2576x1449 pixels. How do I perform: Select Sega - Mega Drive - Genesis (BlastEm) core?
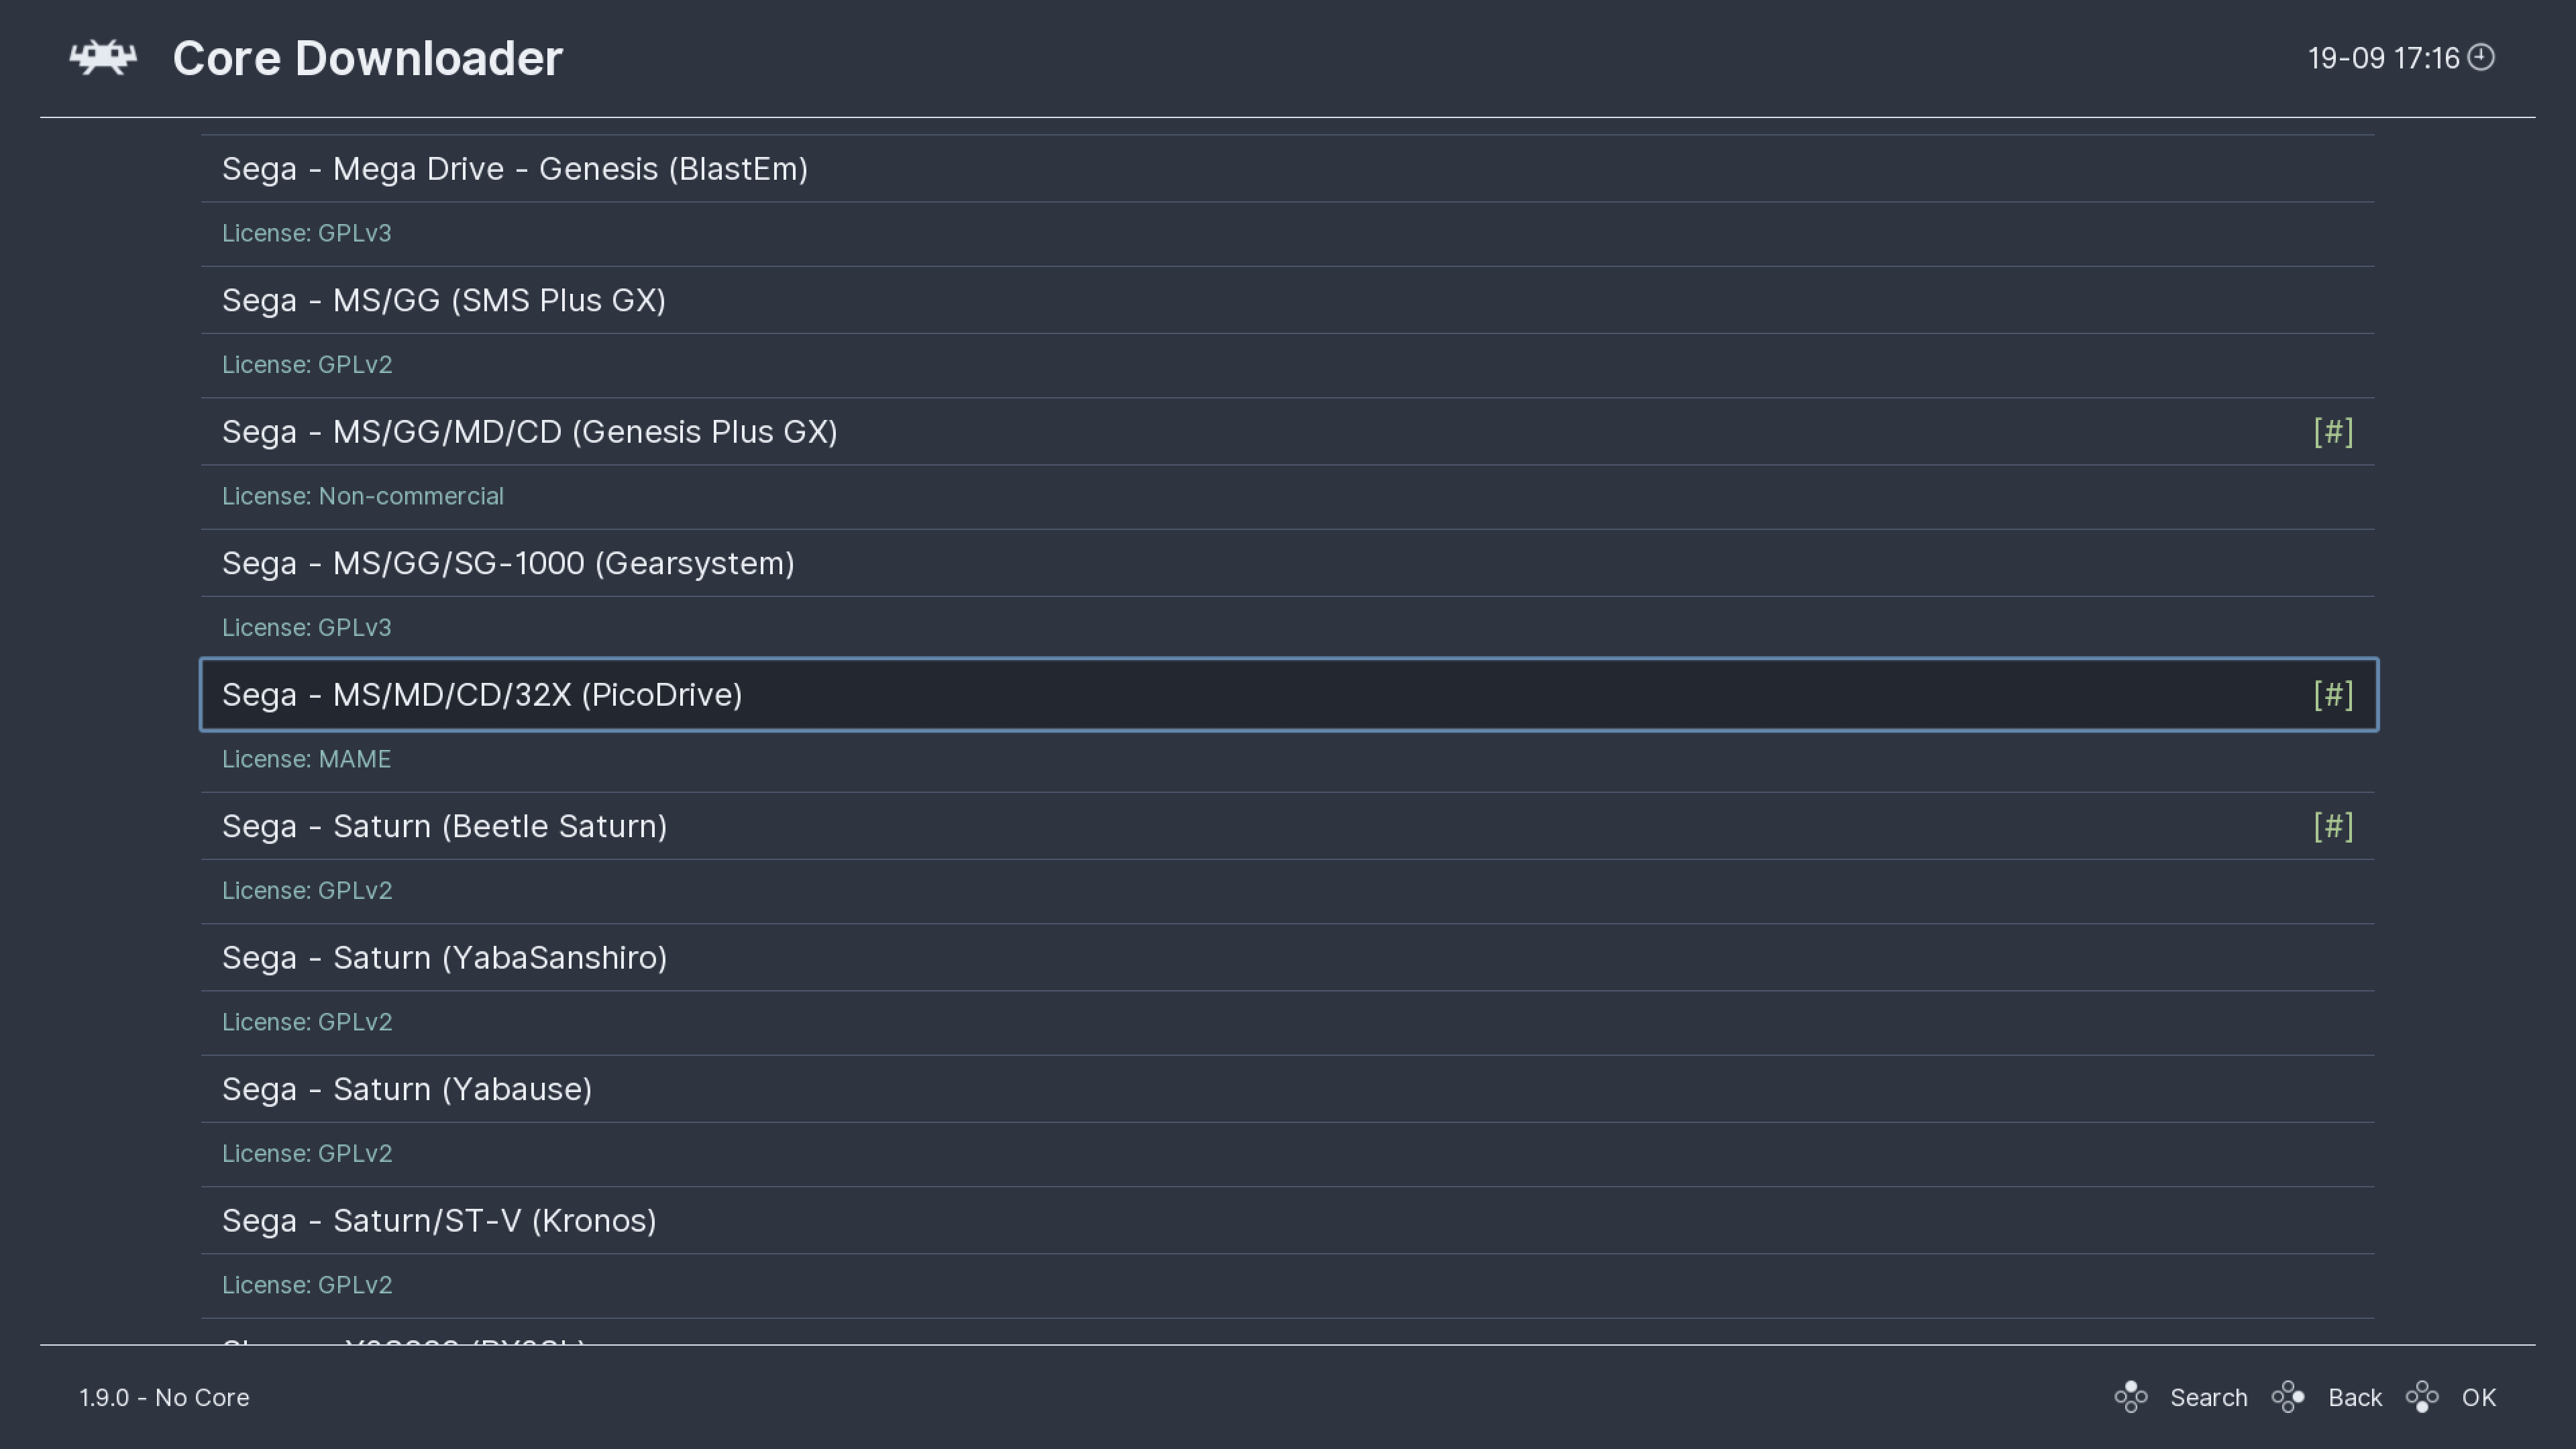[x=1288, y=169]
